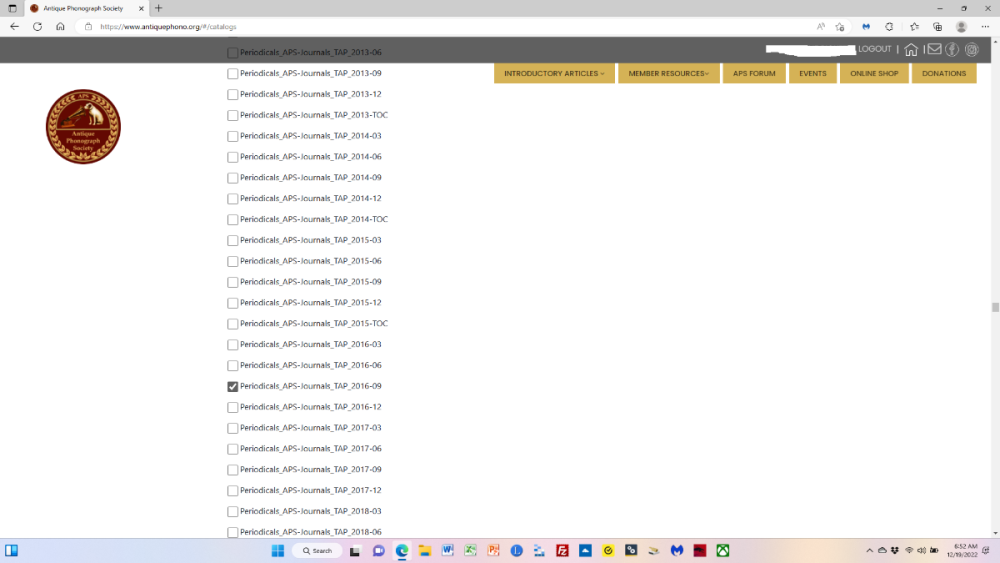This screenshot has height=563, width=1000.
Task: Click the Periodicals_APS-Journals_TAP_2015-TOC label
Action: pyautogui.click(x=314, y=323)
